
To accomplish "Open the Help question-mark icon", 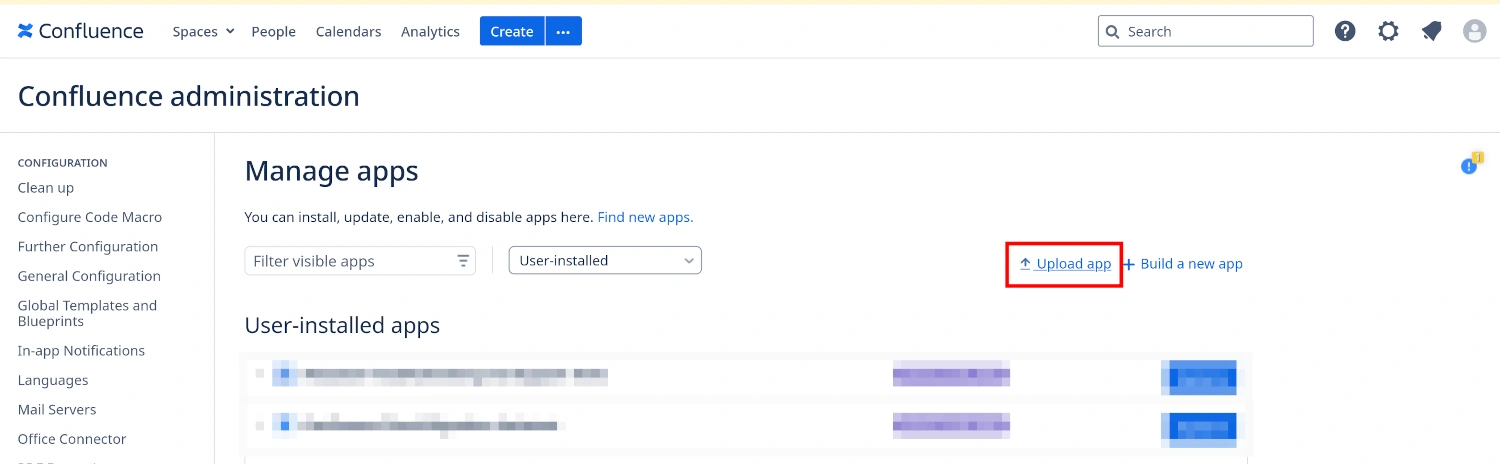I will (1345, 31).
